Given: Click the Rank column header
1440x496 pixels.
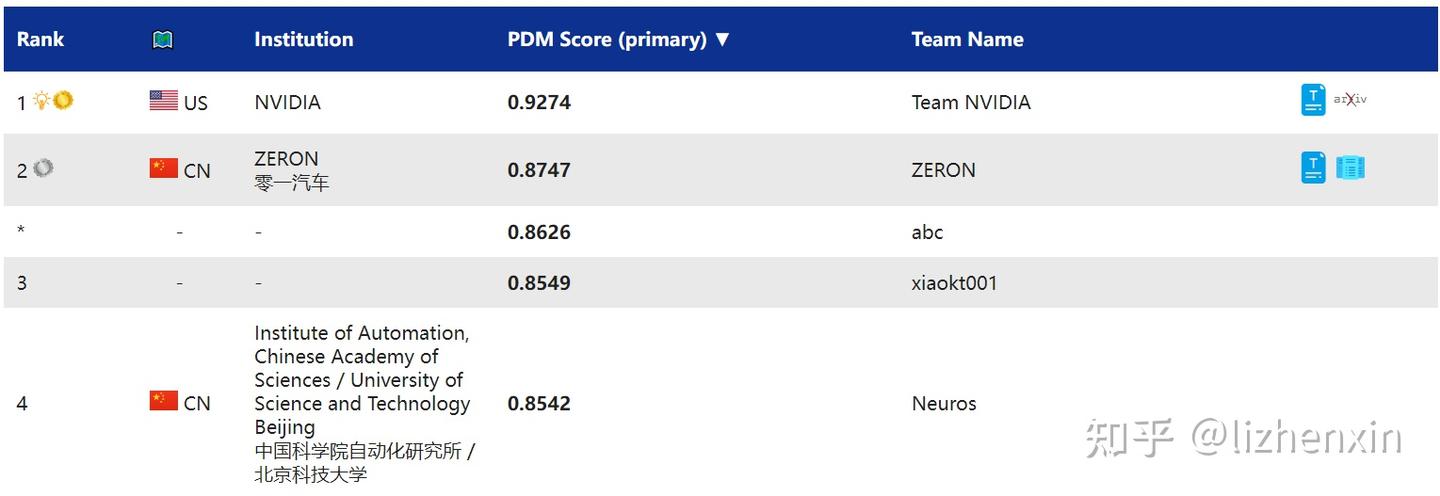Looking at the screenshot, I should pos(40,40).
